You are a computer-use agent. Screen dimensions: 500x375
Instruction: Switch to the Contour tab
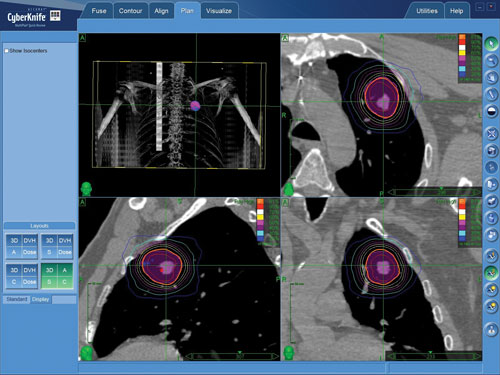[130, 11]
